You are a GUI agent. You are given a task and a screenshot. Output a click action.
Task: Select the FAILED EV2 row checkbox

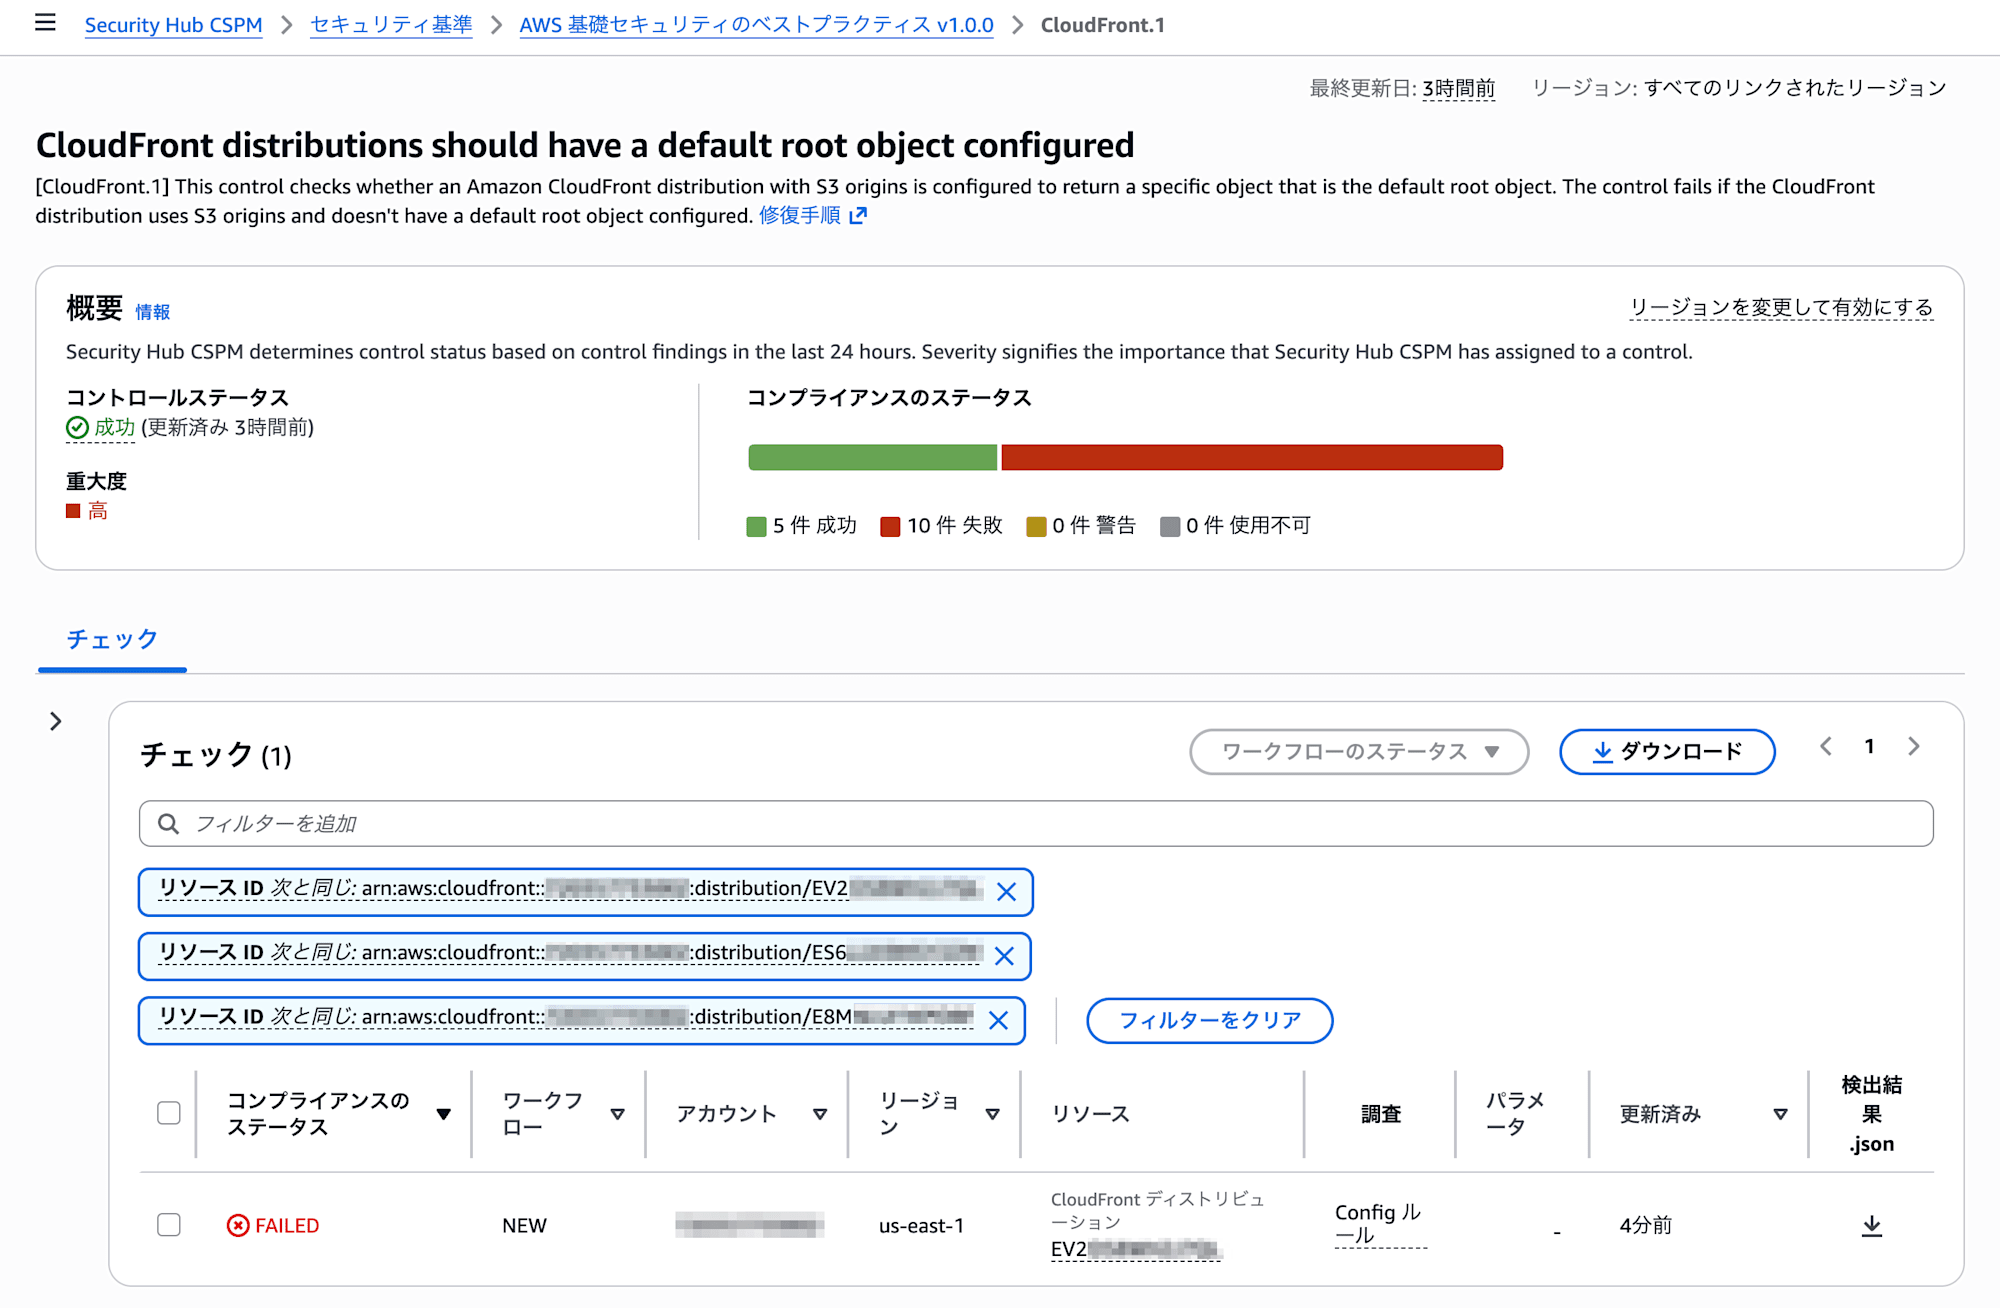click(x=169, y=1225)
